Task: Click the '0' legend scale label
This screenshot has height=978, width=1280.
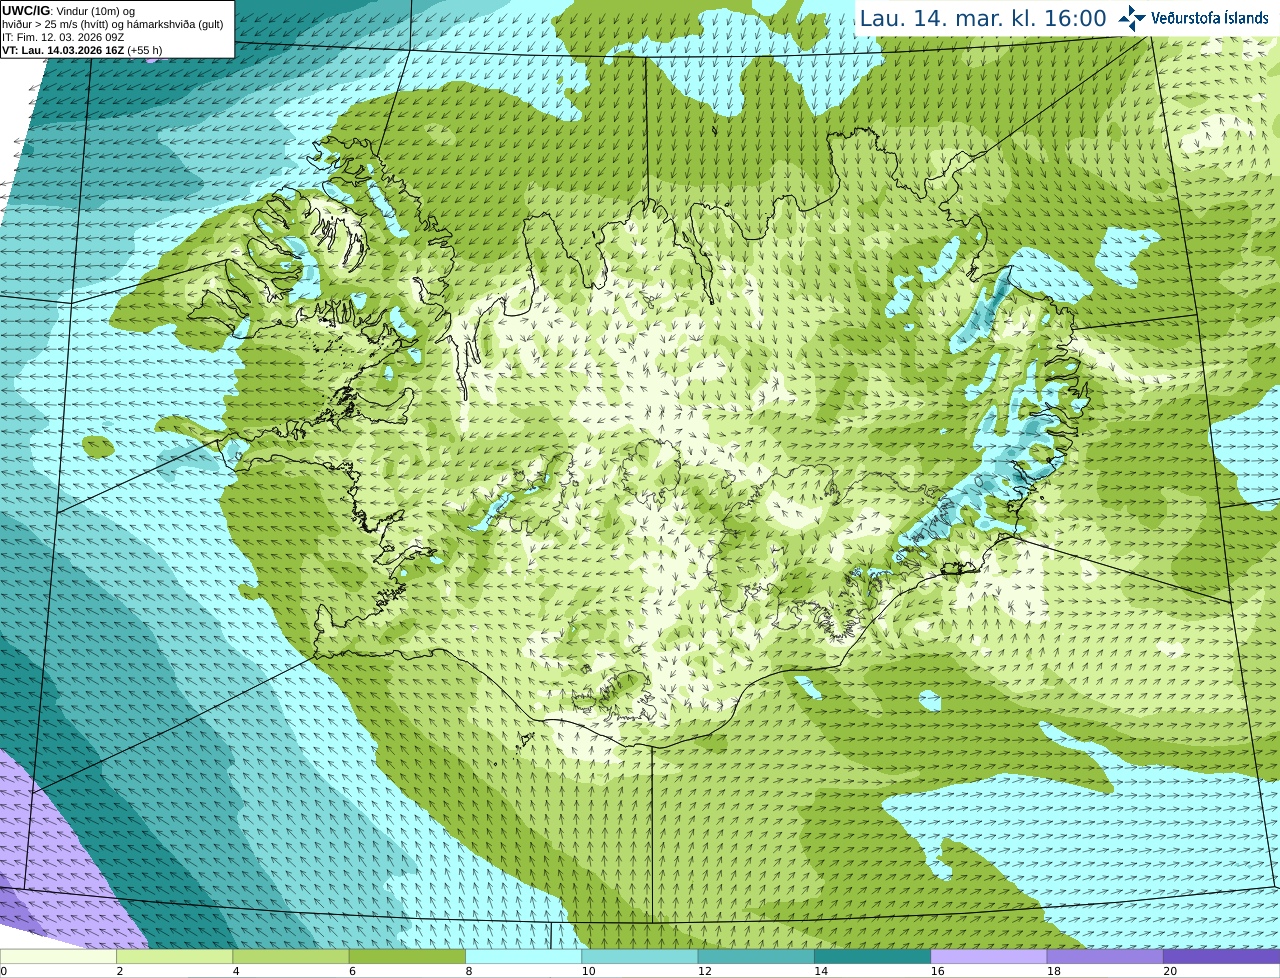Action: pyautogui.click(x=4, y=971)
